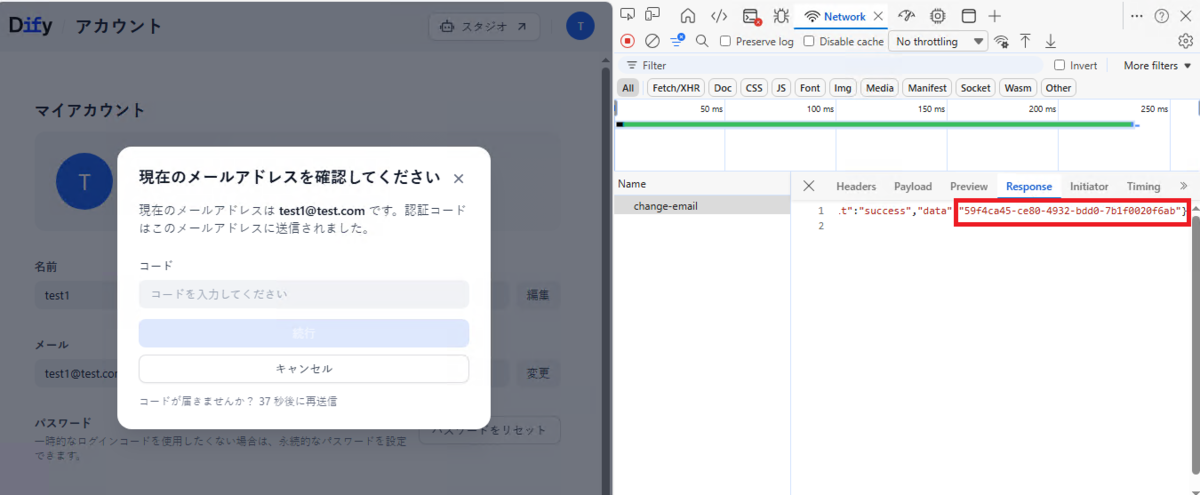Filter requests by Fetch/XHR
This screenshot has height=495, width=1200.
(677, 88)
